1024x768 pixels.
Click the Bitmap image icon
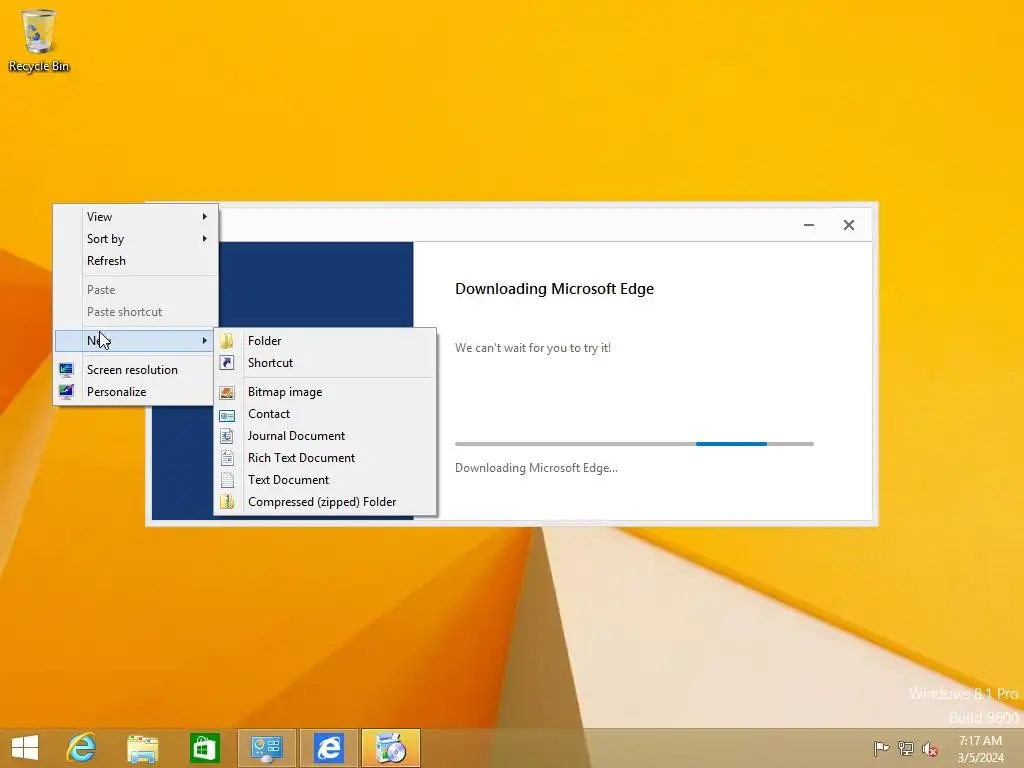coord(227,392)
